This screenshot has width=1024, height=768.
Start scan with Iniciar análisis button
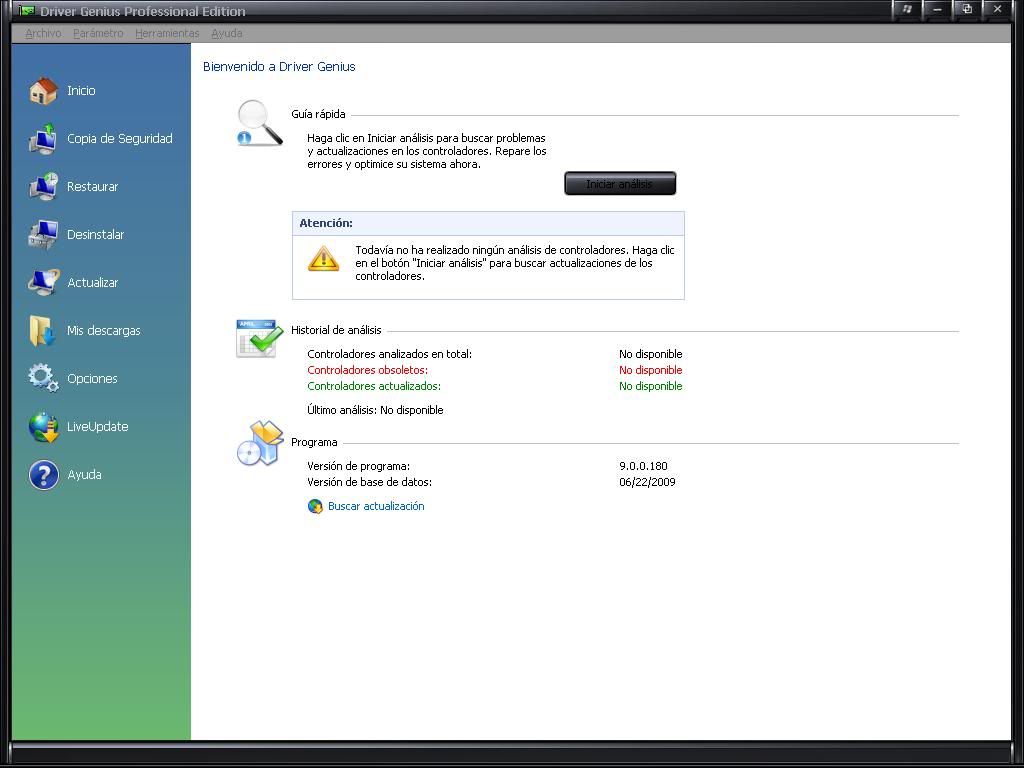[620, 184]
